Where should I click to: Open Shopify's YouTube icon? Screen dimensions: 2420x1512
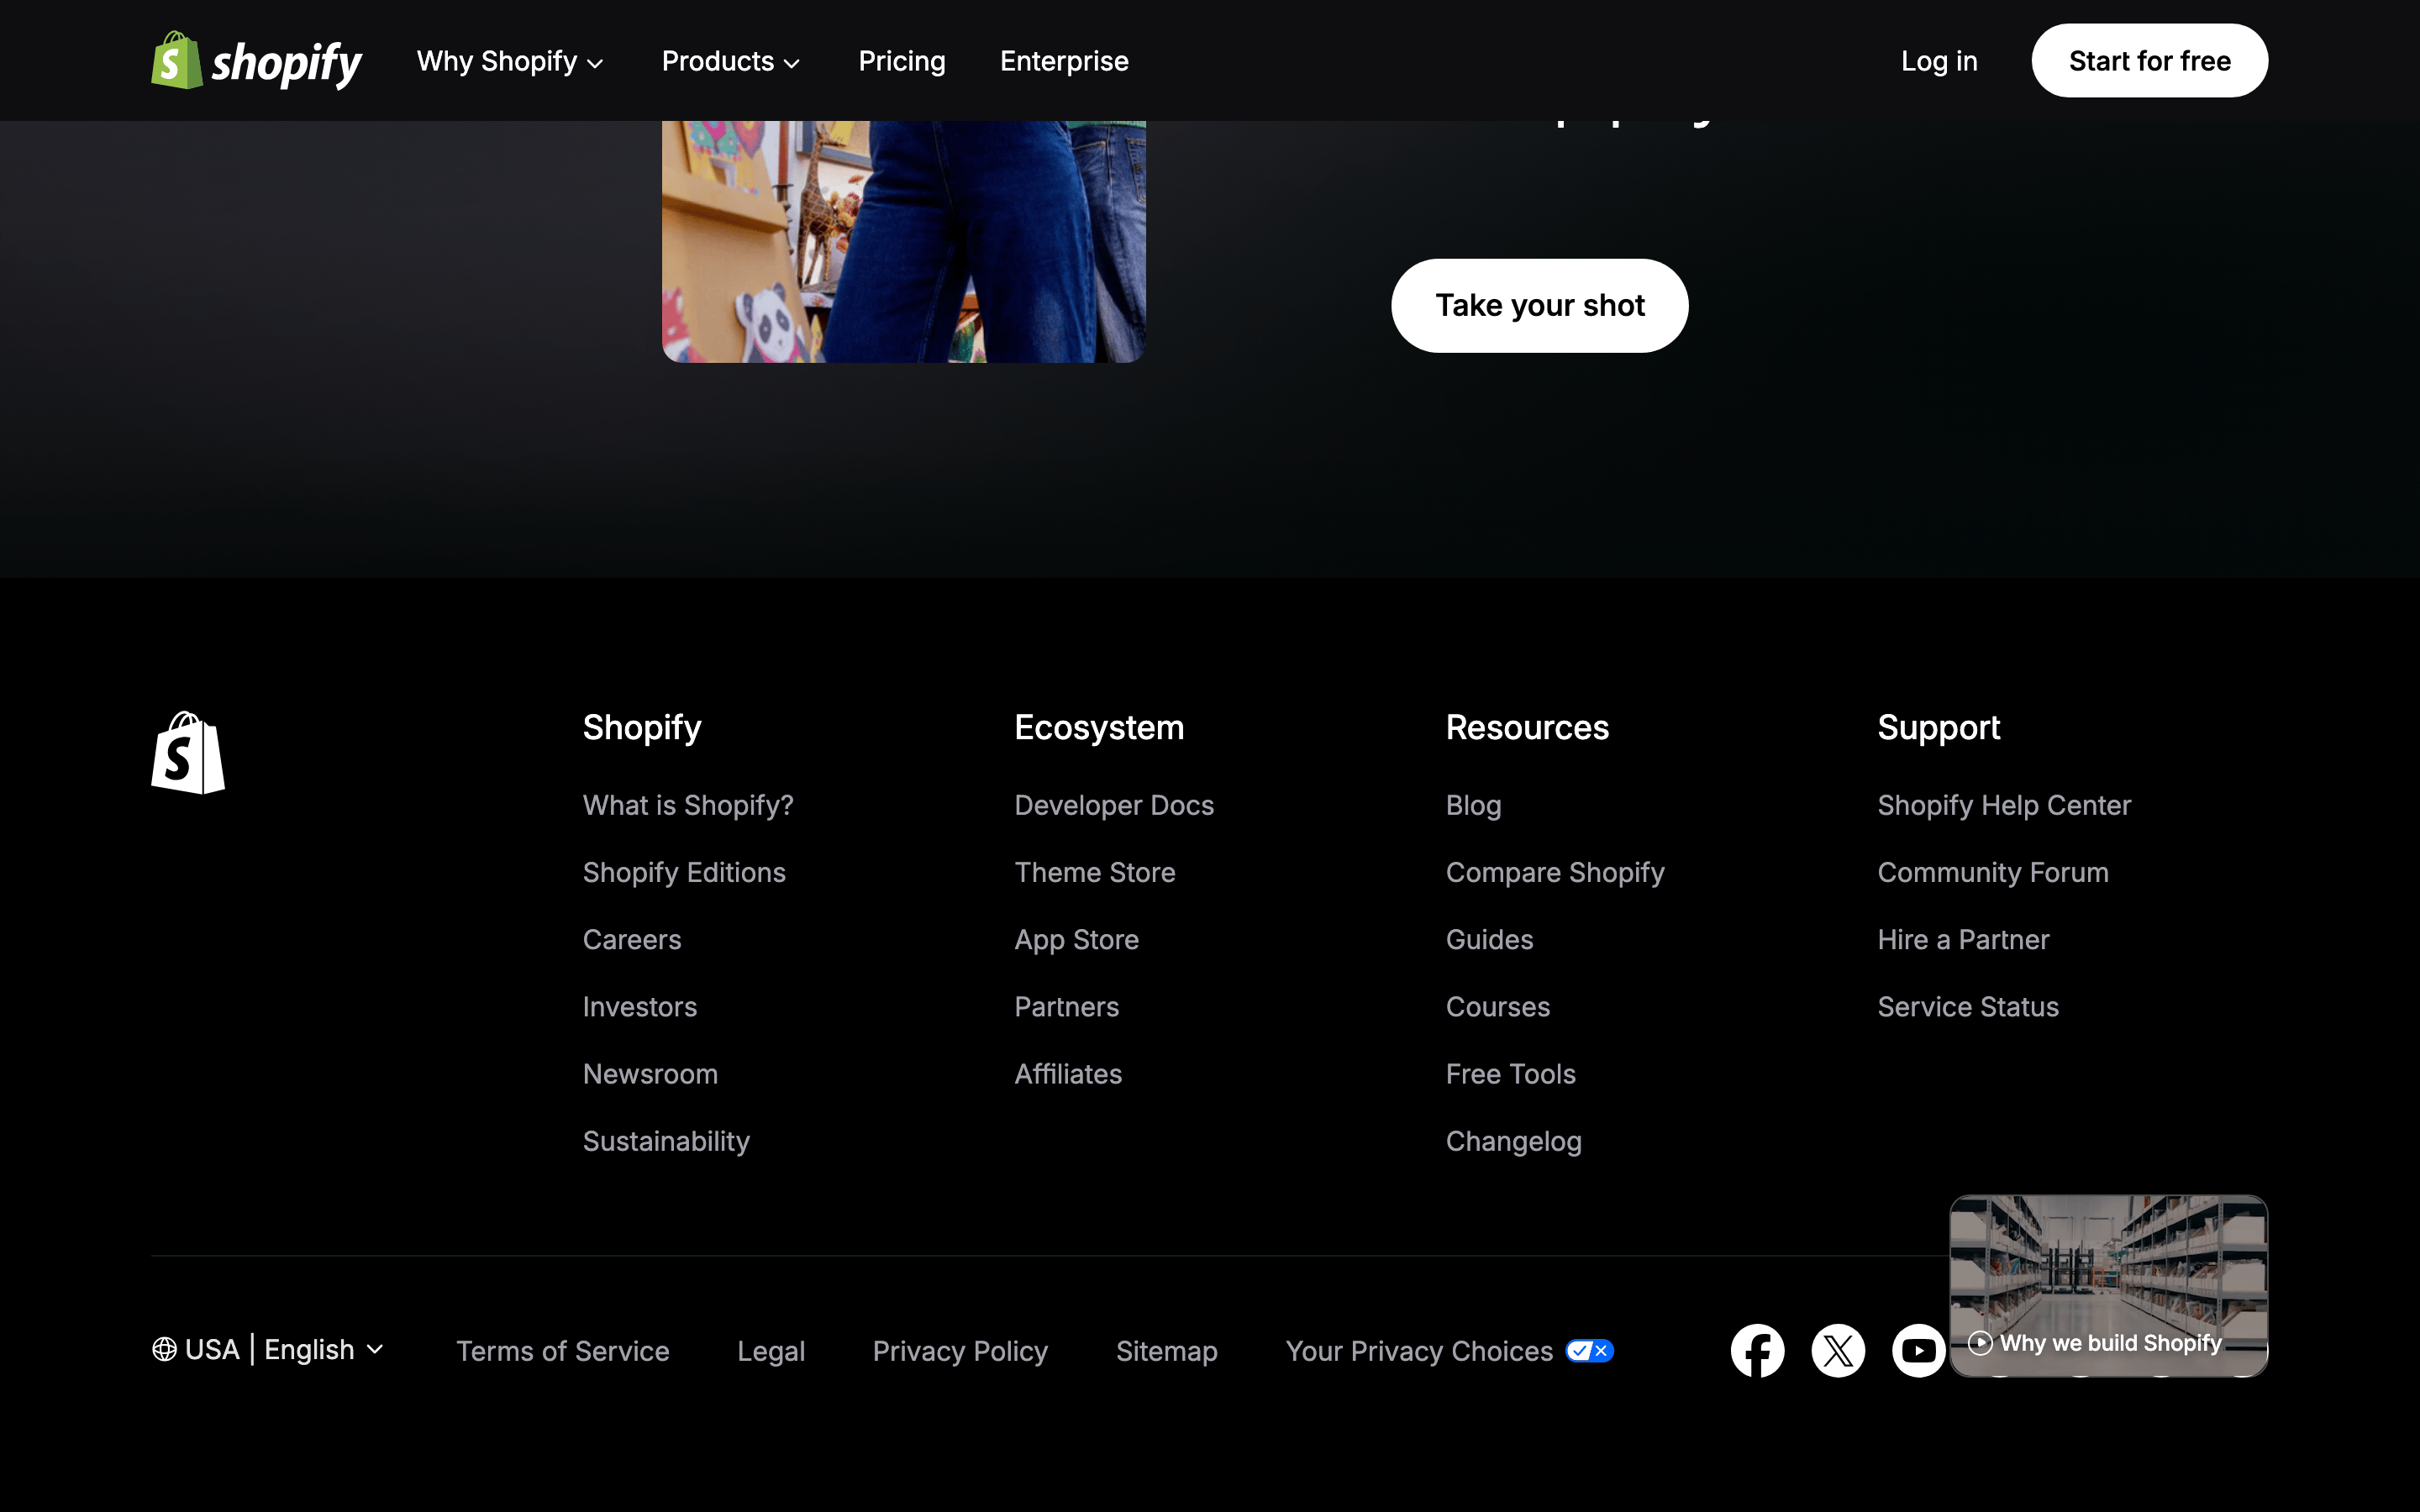click(x=1918, y=1351)
